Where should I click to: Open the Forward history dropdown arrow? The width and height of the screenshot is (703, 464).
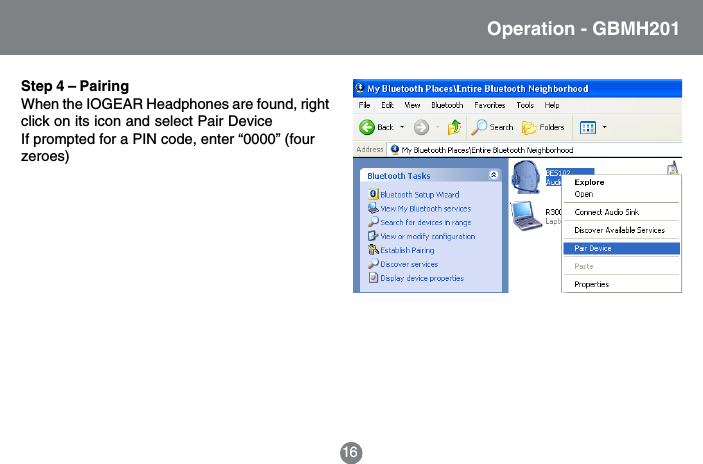click(437, 127)
